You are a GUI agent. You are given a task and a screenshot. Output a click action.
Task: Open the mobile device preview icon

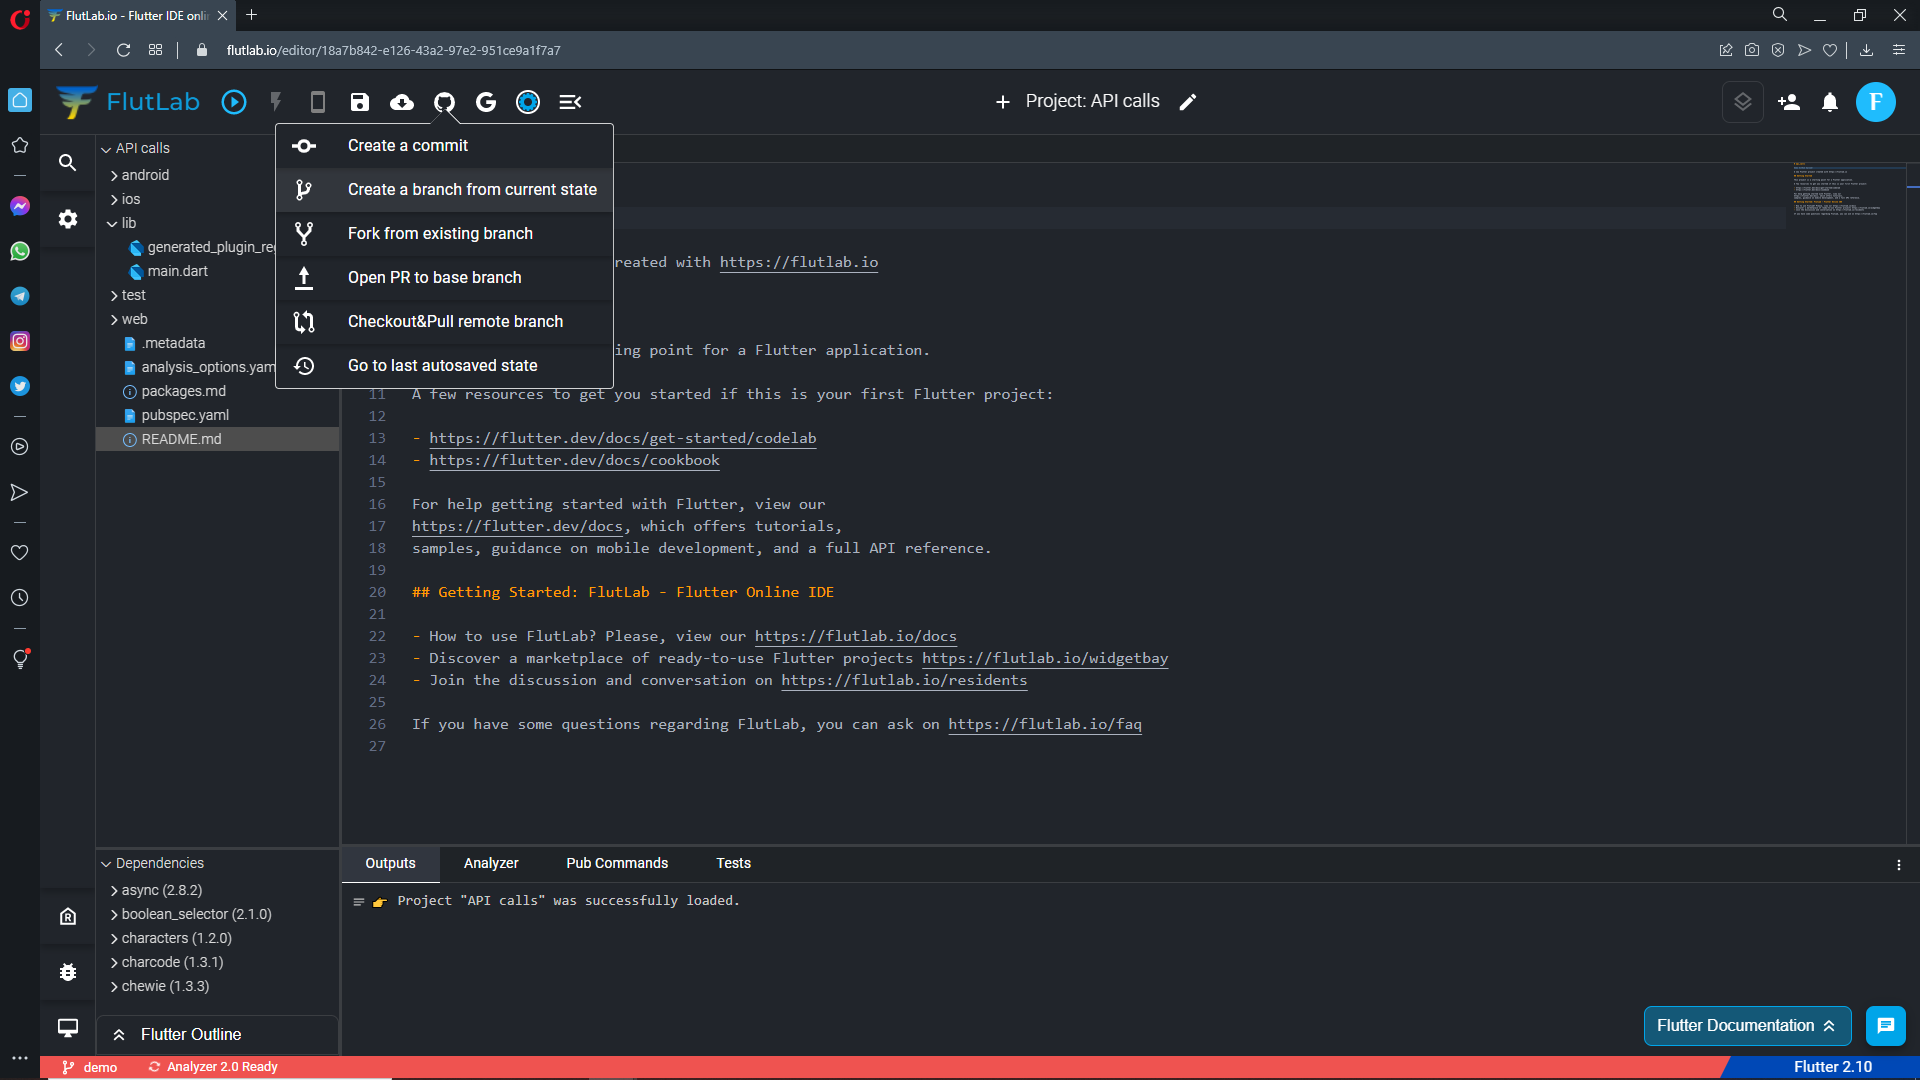318,102
